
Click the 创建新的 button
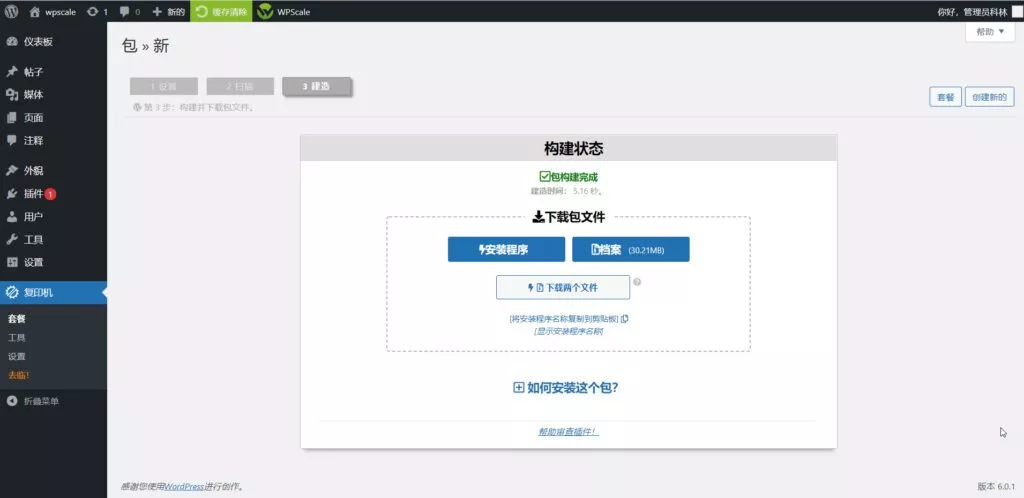point(989,97)
